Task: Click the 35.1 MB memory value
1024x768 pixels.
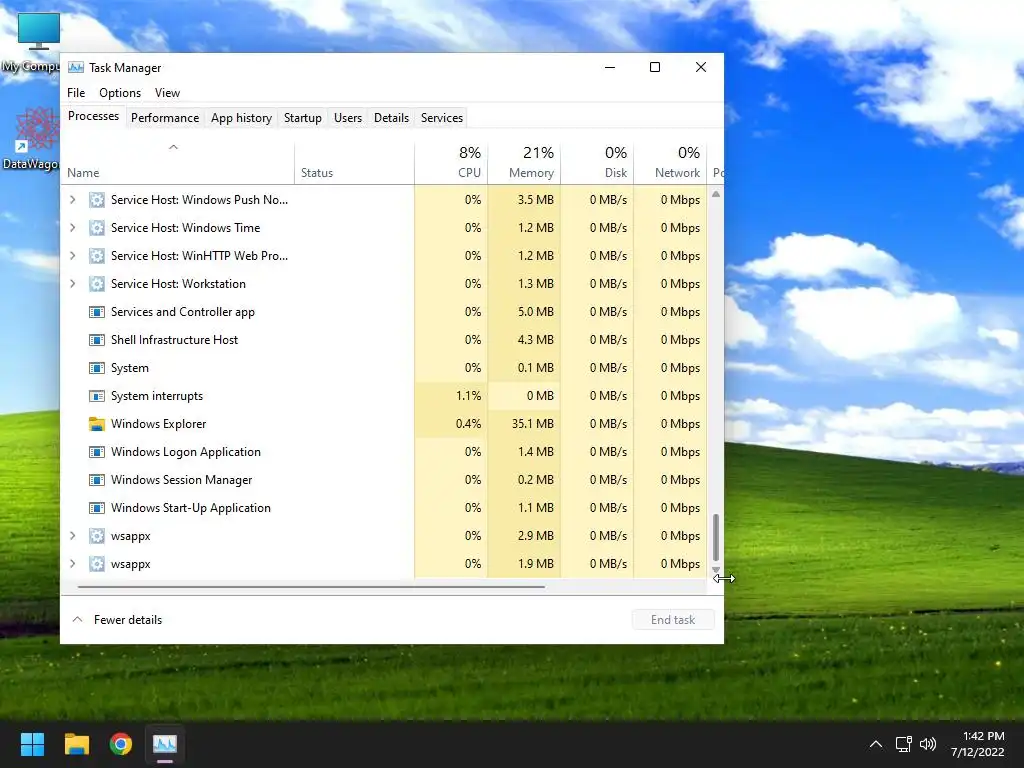Action: (532, 424)
